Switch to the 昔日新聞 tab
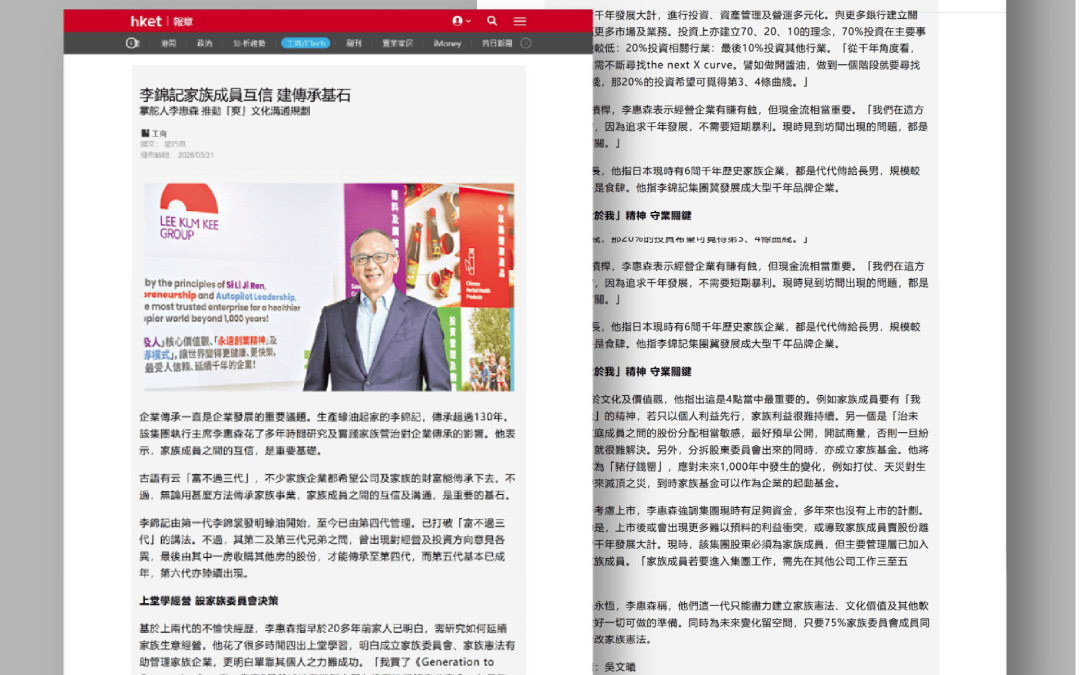The image size is (1080, 675). (x=497, y=43)
